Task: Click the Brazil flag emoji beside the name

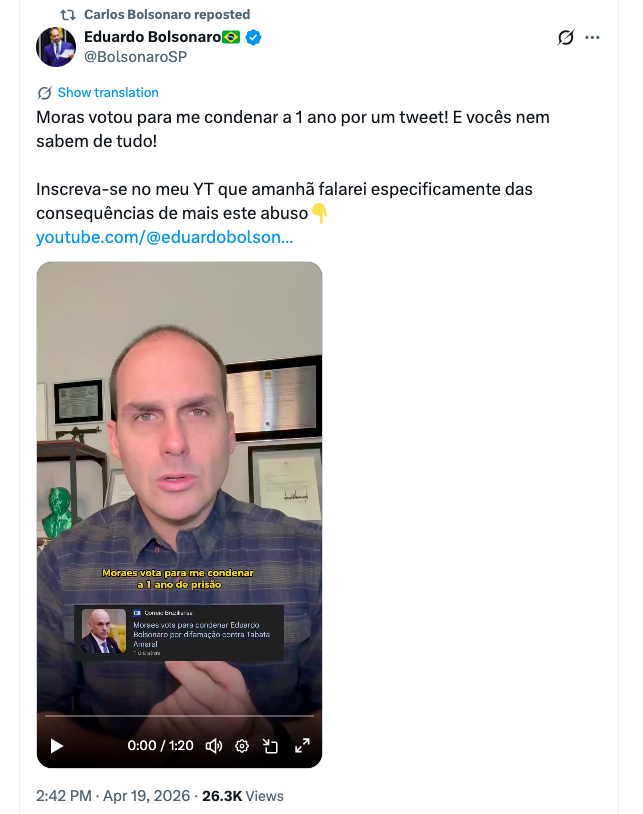Action: (x=231, y=37)
